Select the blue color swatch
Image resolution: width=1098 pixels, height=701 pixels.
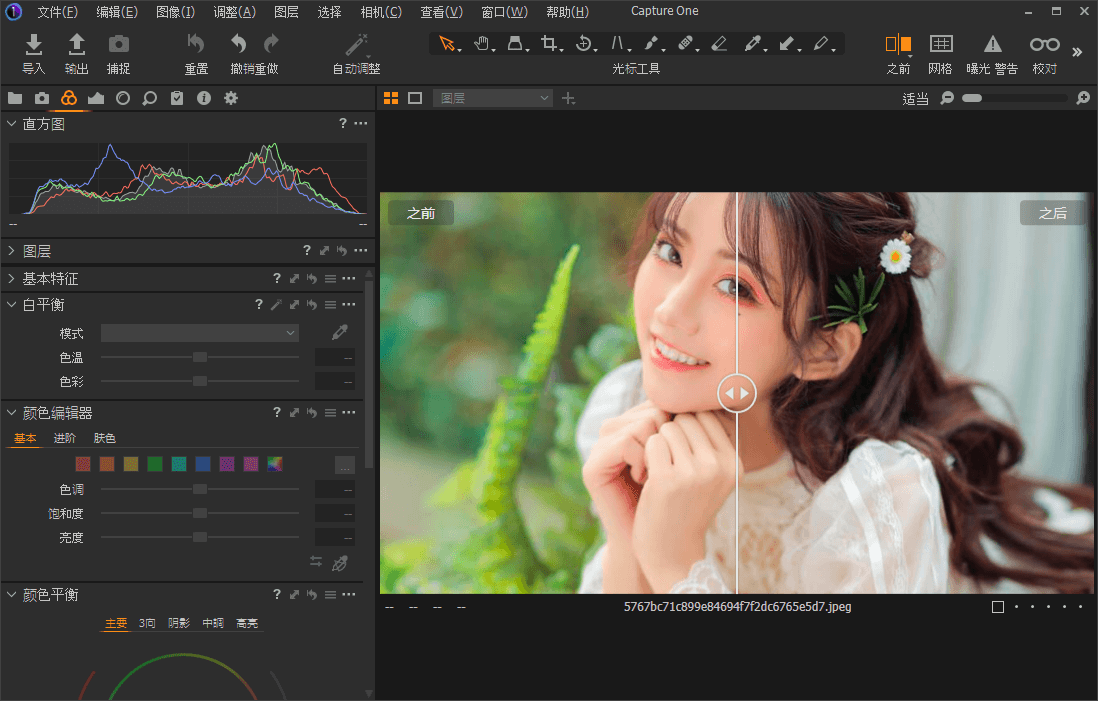(x=203, y=464)
